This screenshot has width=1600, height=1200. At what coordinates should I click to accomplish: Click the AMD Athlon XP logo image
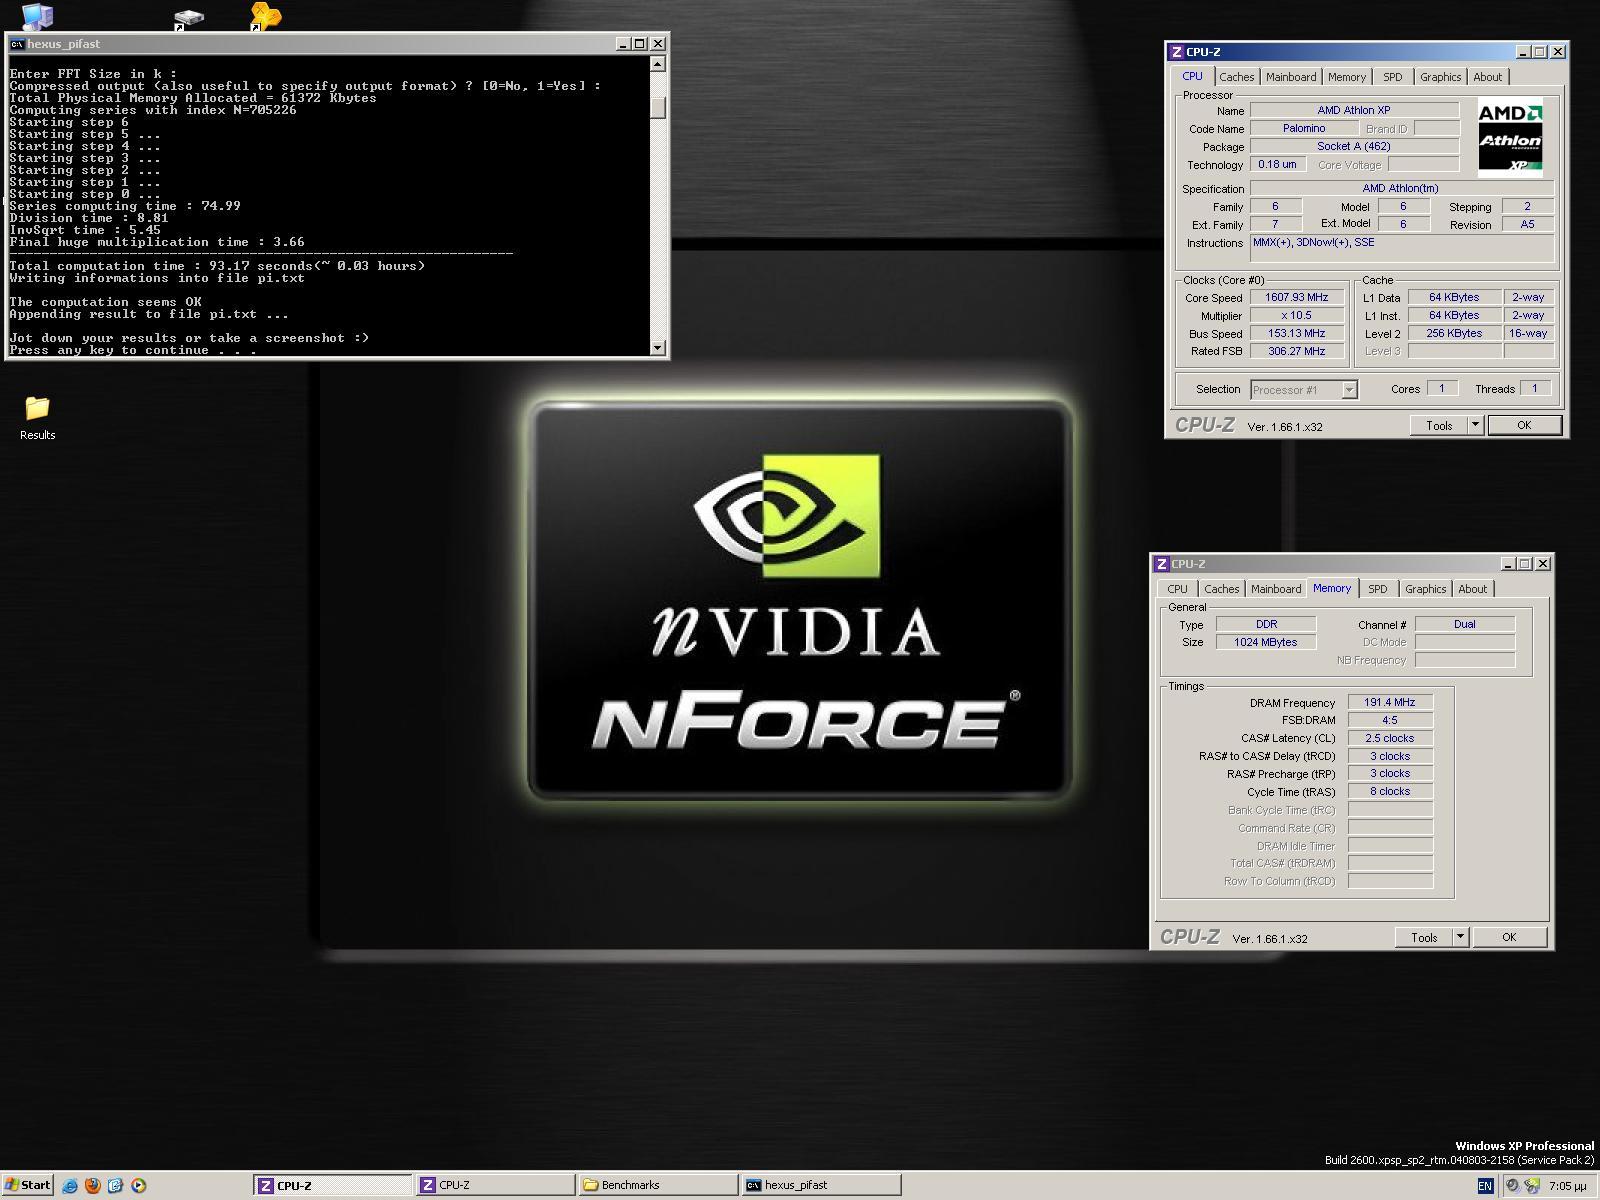(x=1510, y=138)
